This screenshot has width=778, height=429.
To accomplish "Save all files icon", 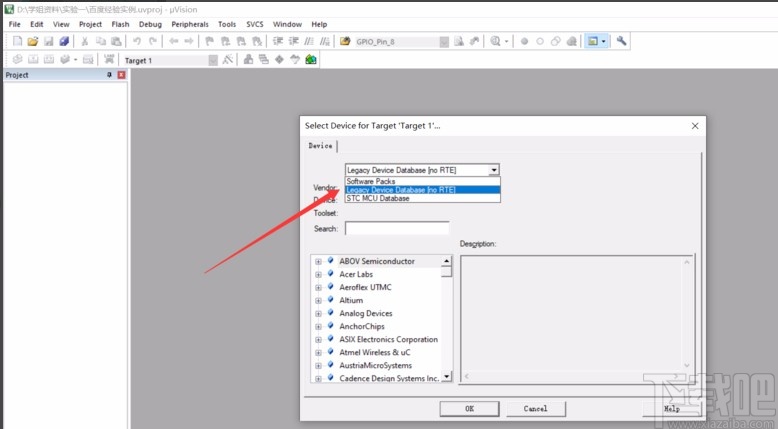I will click(x=64, y=41).
